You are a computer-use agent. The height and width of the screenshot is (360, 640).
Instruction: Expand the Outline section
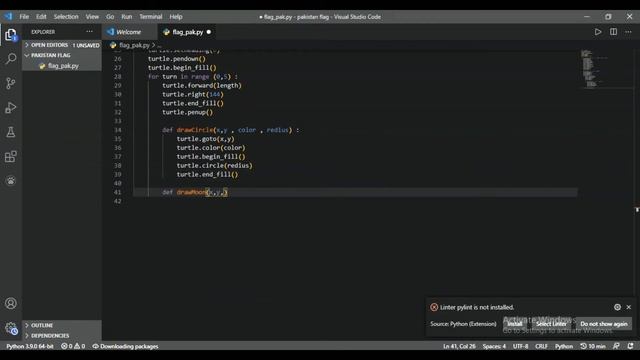pos(61,325)
